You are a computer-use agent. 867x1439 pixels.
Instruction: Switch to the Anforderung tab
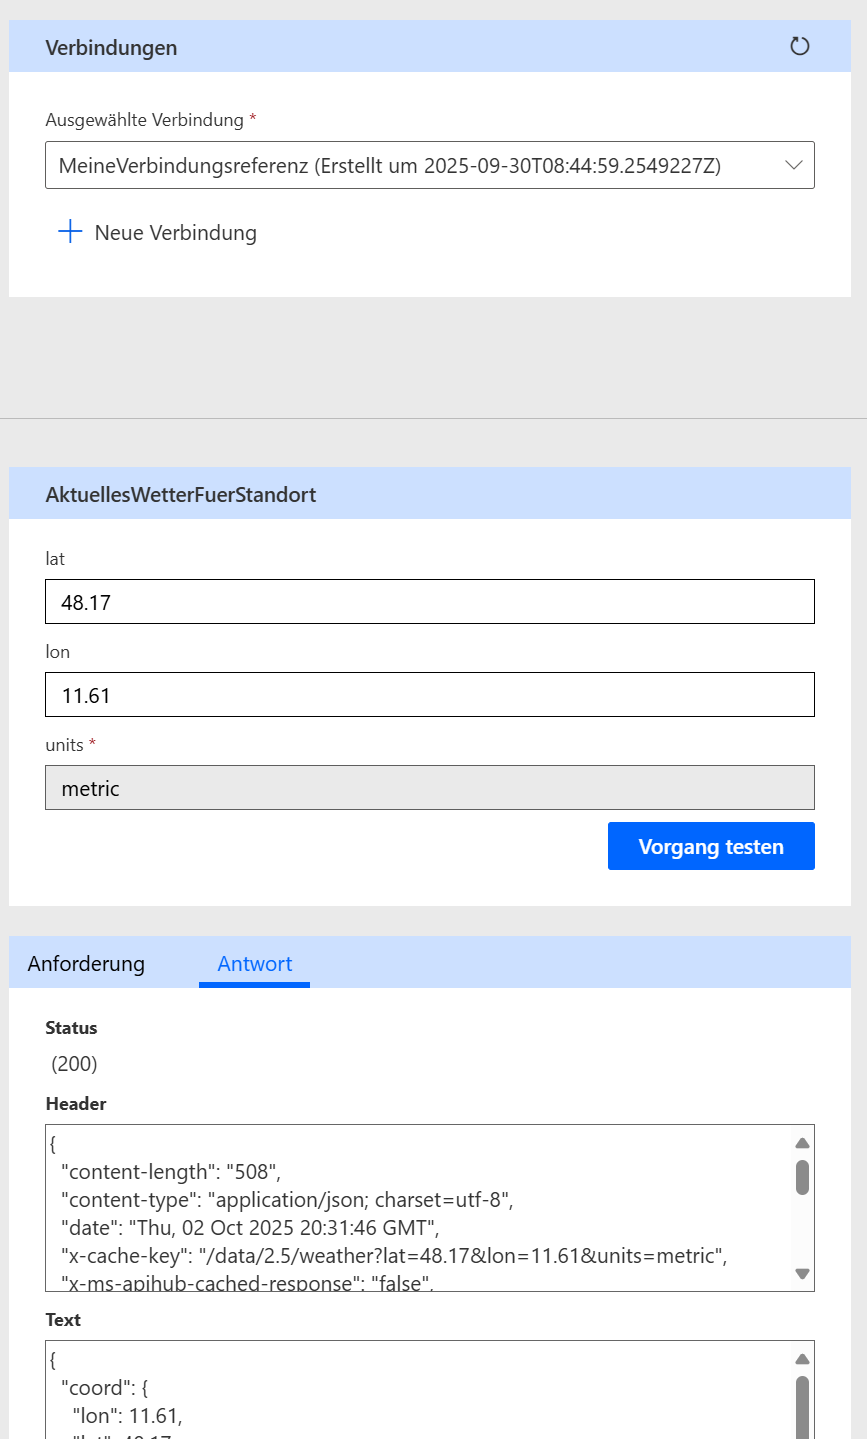click(86, 964)
